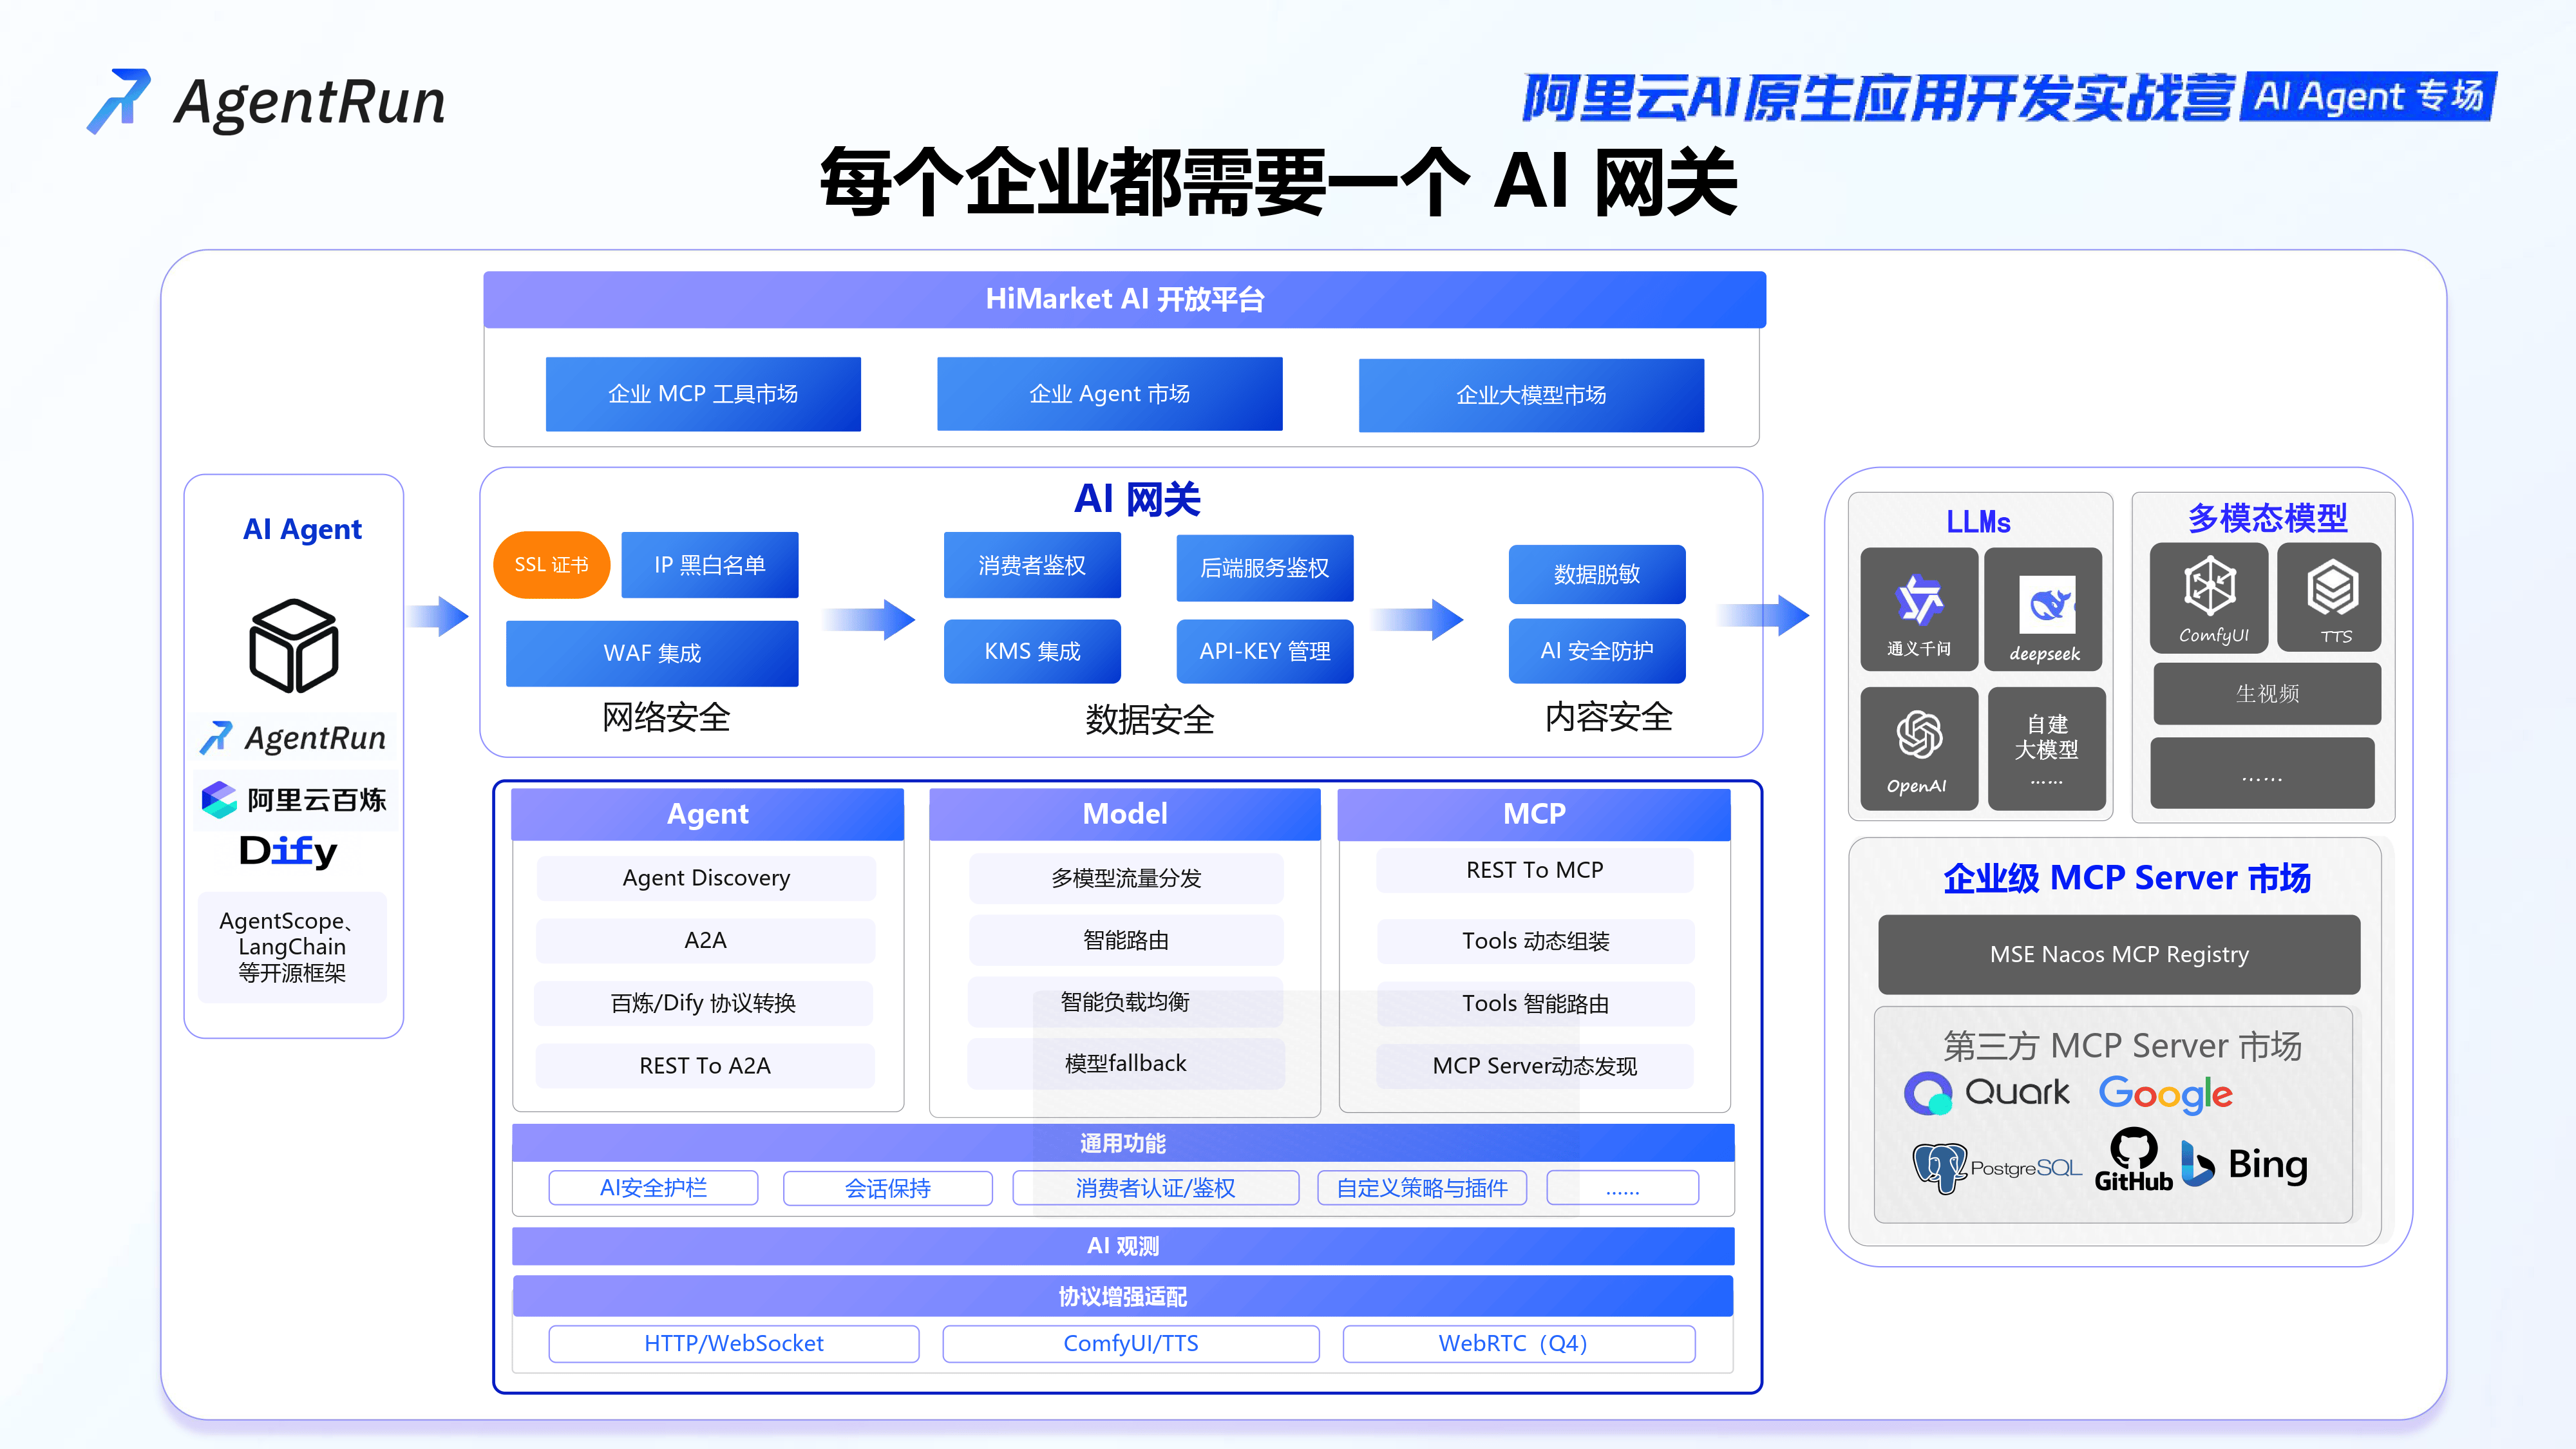2576x1449 pixels.
Task: Click the KMS 集成 box
Action: pyautogui.click(x=1032, y=651)
